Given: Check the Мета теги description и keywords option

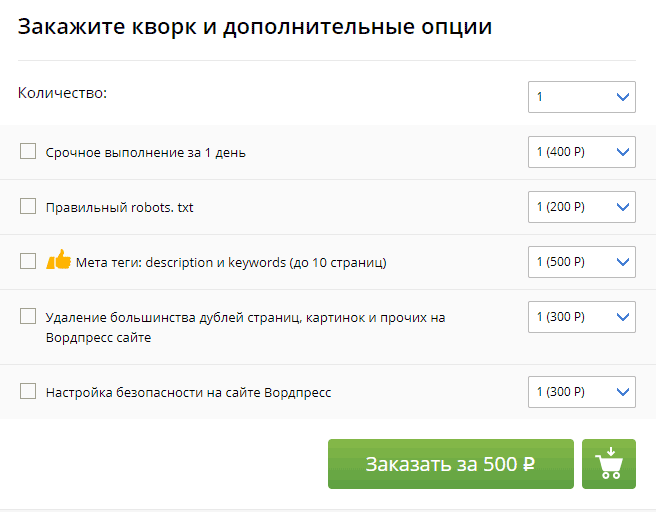Looking at the screenshot, I should click(28, 261).
